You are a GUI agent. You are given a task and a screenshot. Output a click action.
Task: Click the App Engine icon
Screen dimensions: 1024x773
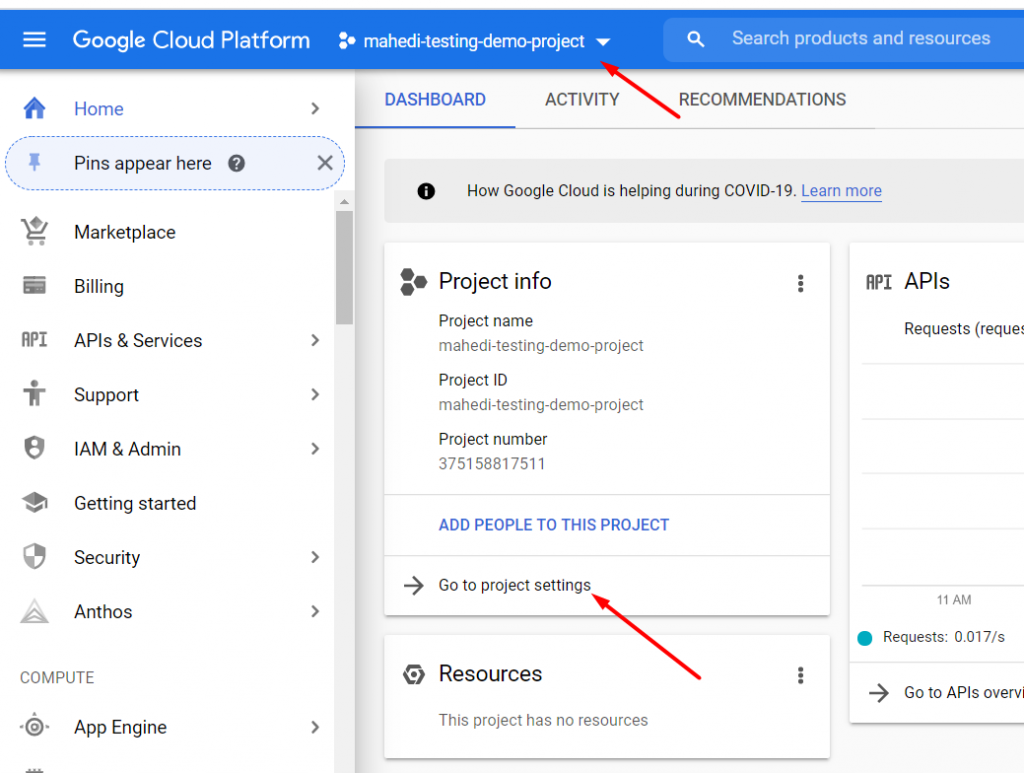[x=35, y=727]
